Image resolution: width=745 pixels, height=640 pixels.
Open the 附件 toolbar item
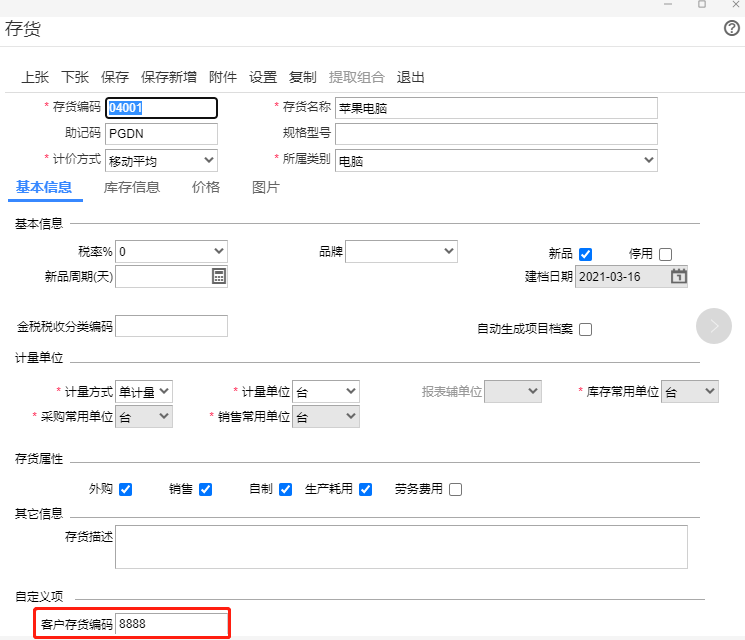223,77
